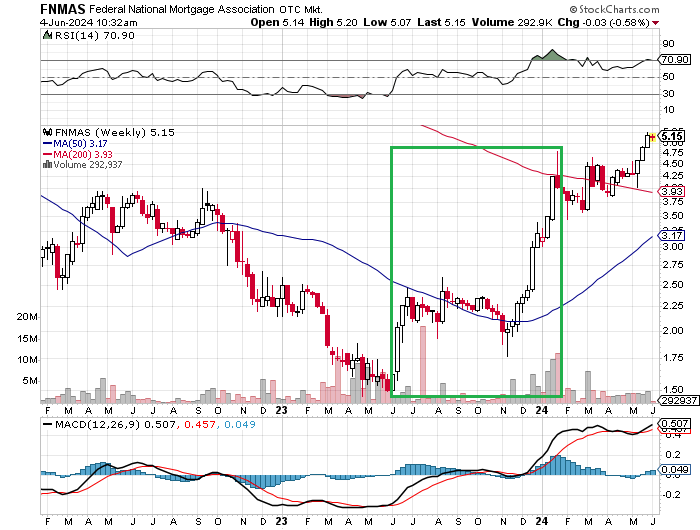Click the 'Volume 292,937' legend entry
Image resolution: width=700 pixels, height=530 pixels.
[x=88, y=164]
